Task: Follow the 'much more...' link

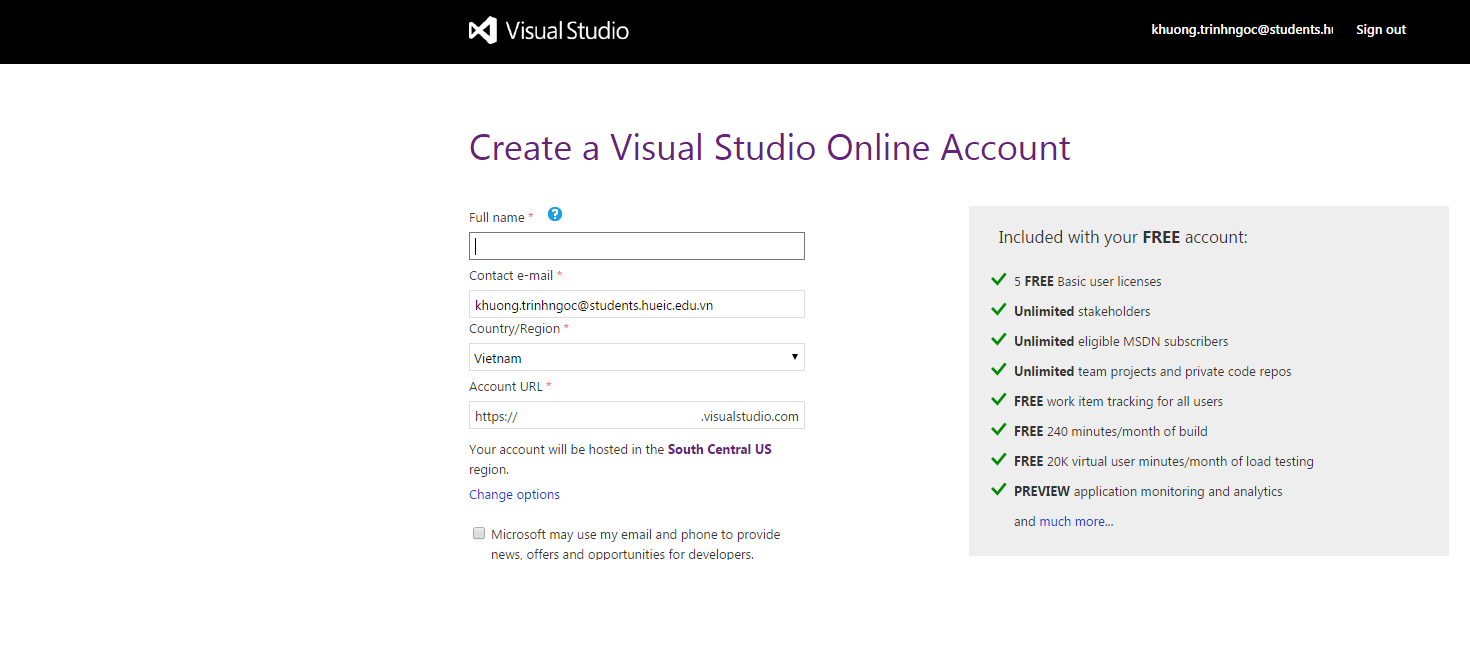Action: pyautogui.click(x=1076, y=521)
